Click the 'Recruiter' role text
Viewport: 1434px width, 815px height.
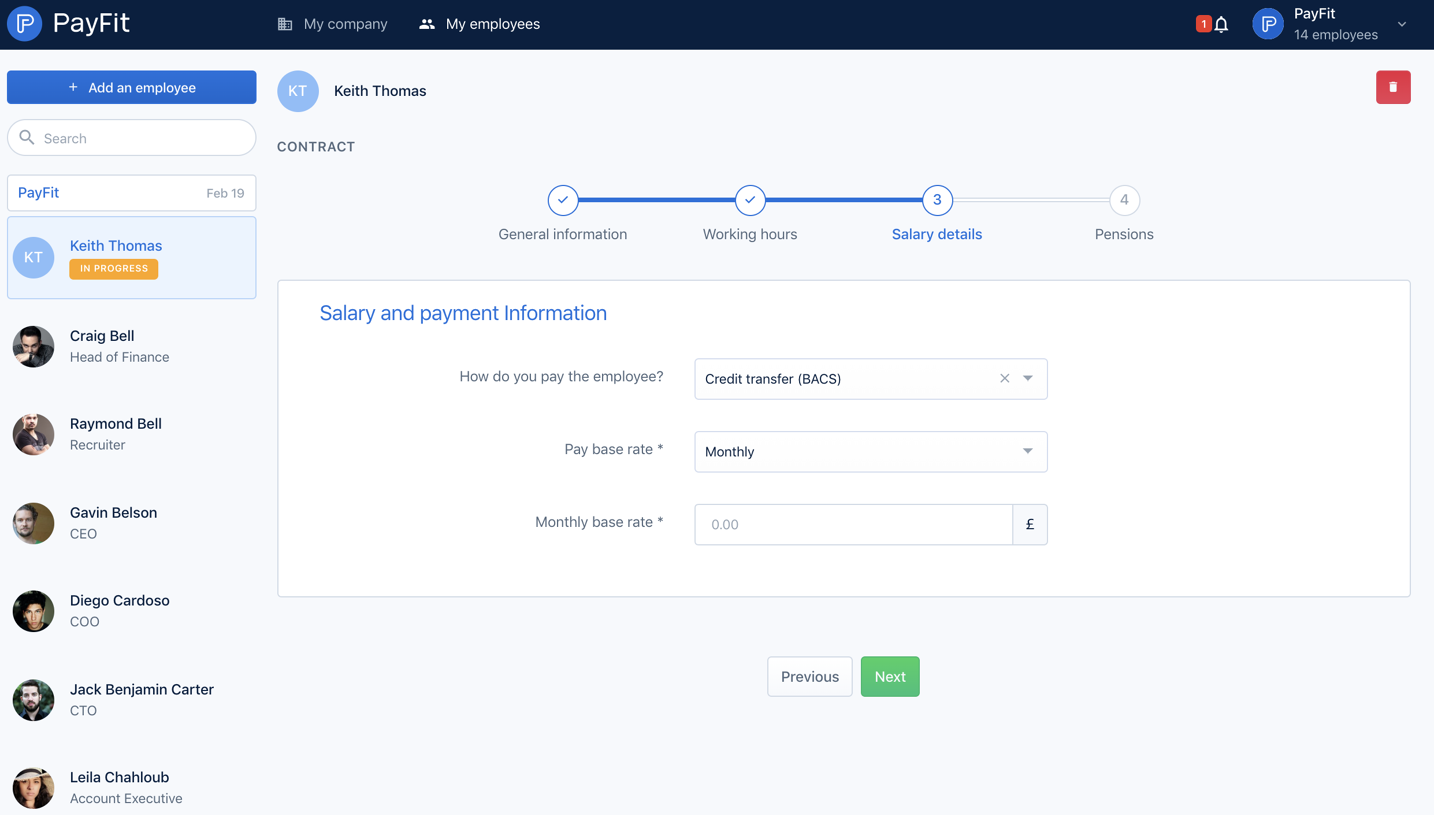coord(98,445)
